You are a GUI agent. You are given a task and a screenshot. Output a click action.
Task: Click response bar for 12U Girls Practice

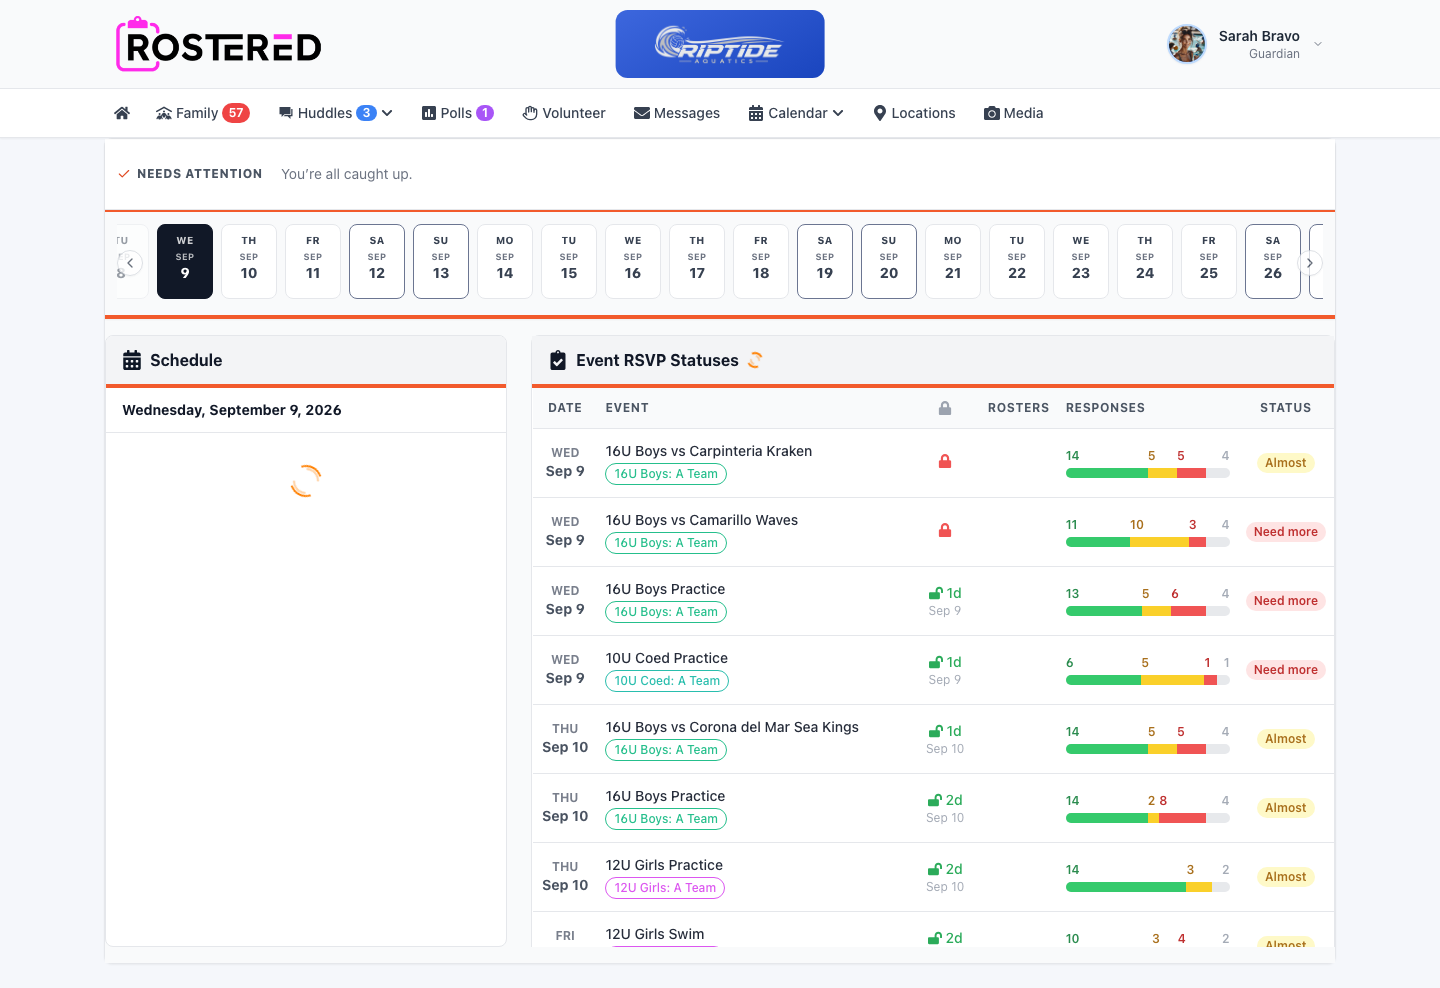click(x=1148, y=887)
